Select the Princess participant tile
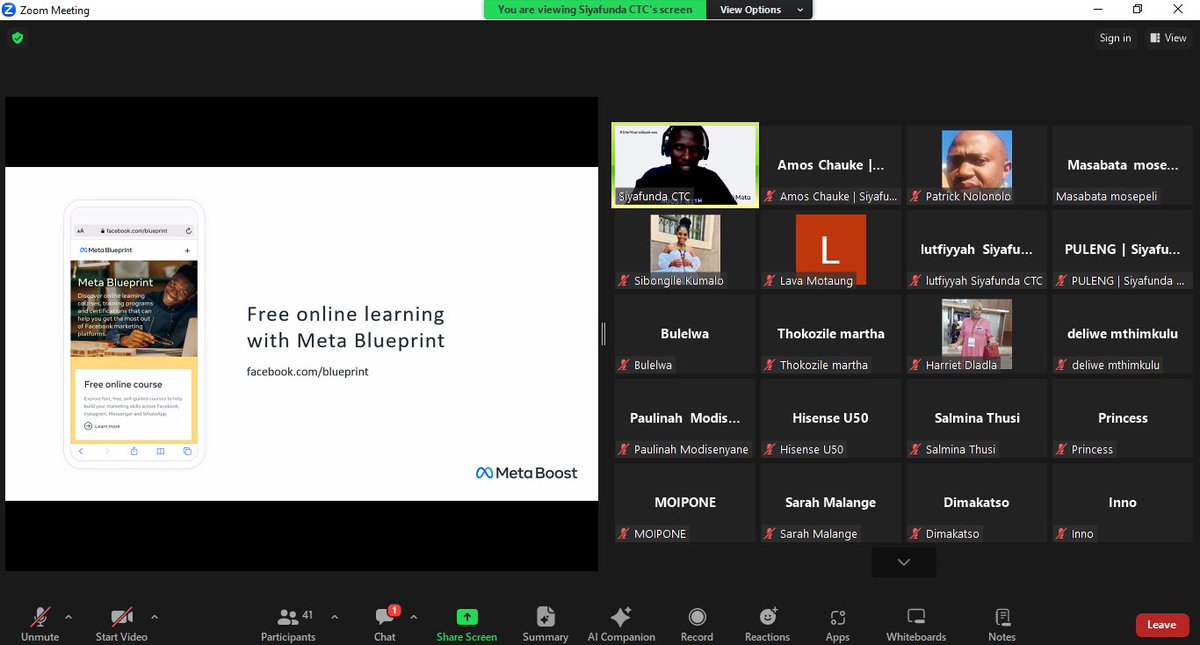Image resolution: width=1200 pixels, height=645 pixels. (x=1122, y=418)
